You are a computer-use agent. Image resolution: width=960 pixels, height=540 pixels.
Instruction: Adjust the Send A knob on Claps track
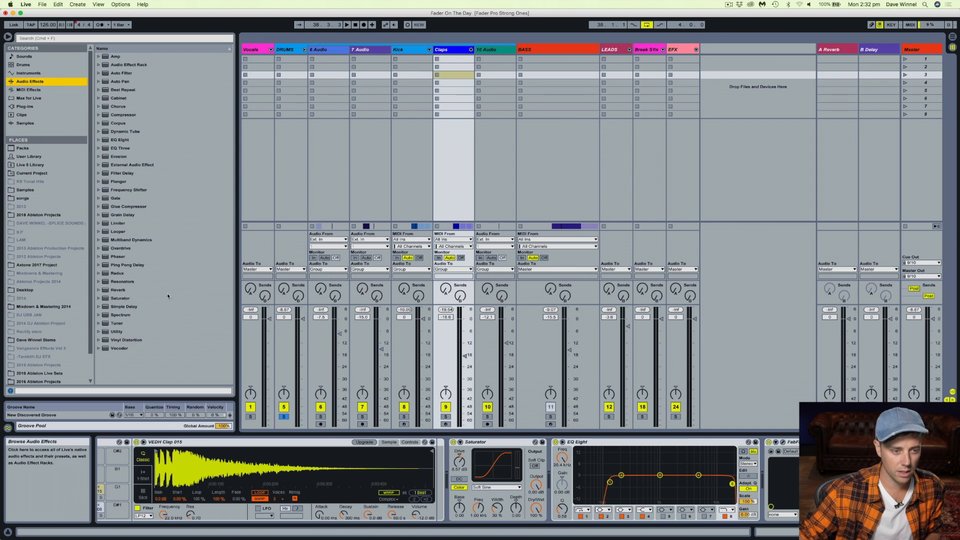(445, 288)
